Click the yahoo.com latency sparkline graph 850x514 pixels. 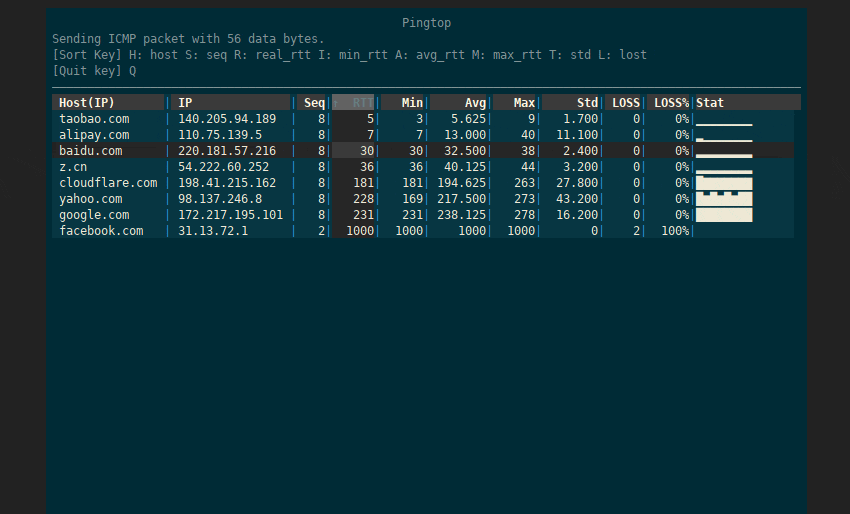pos(724,199)
